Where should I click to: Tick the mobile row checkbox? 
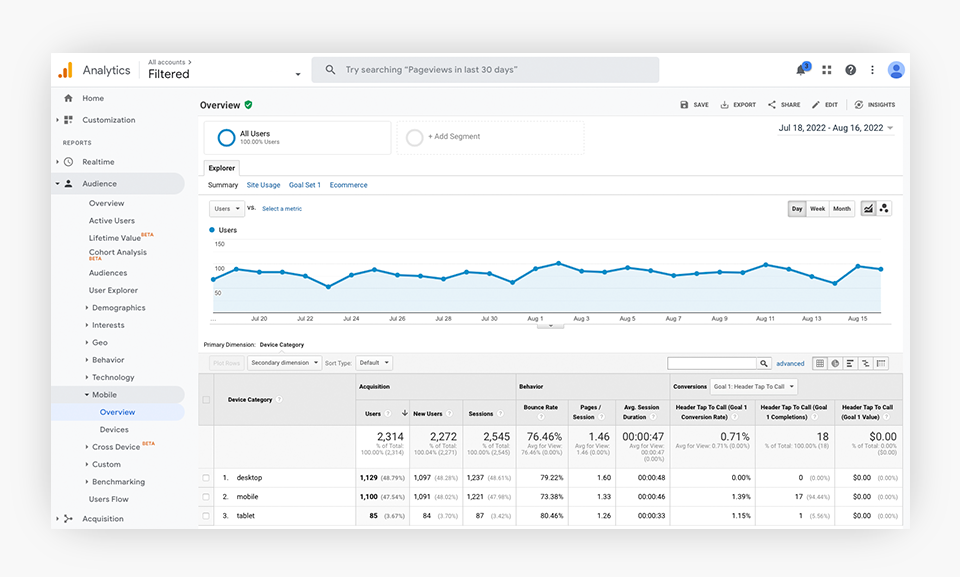207,496
